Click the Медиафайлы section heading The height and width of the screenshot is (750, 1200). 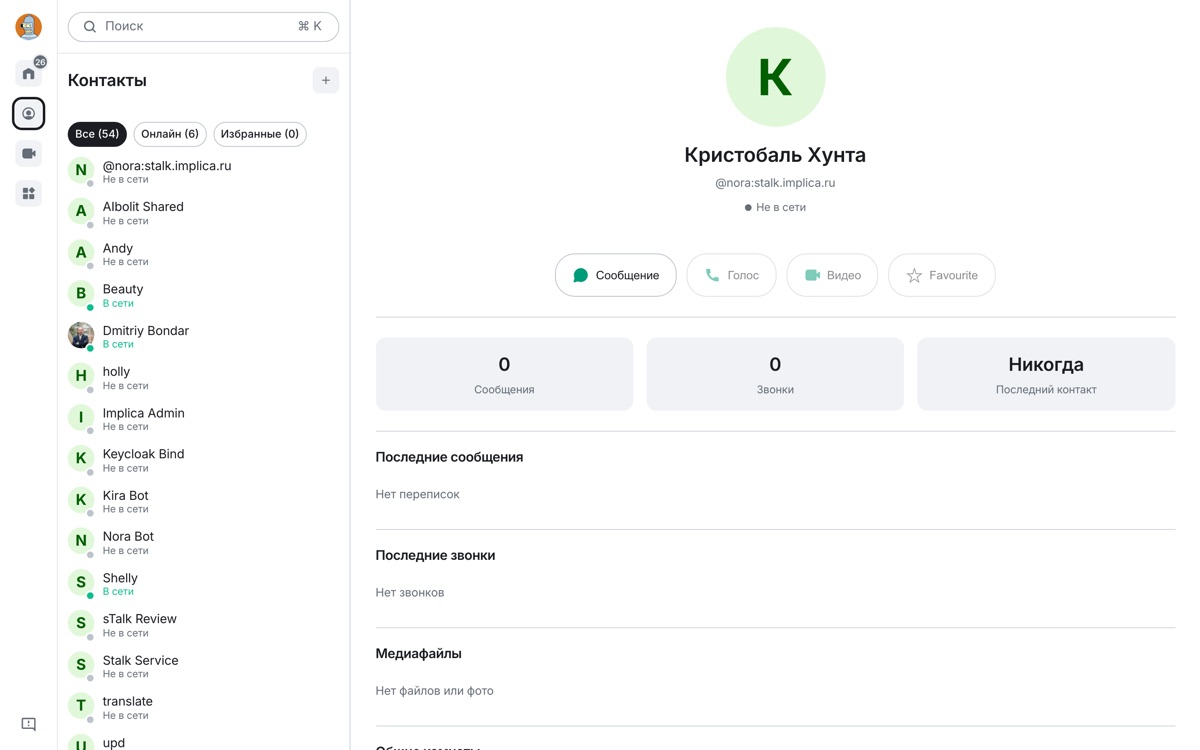pyautogui.click(x=418, y=653)
